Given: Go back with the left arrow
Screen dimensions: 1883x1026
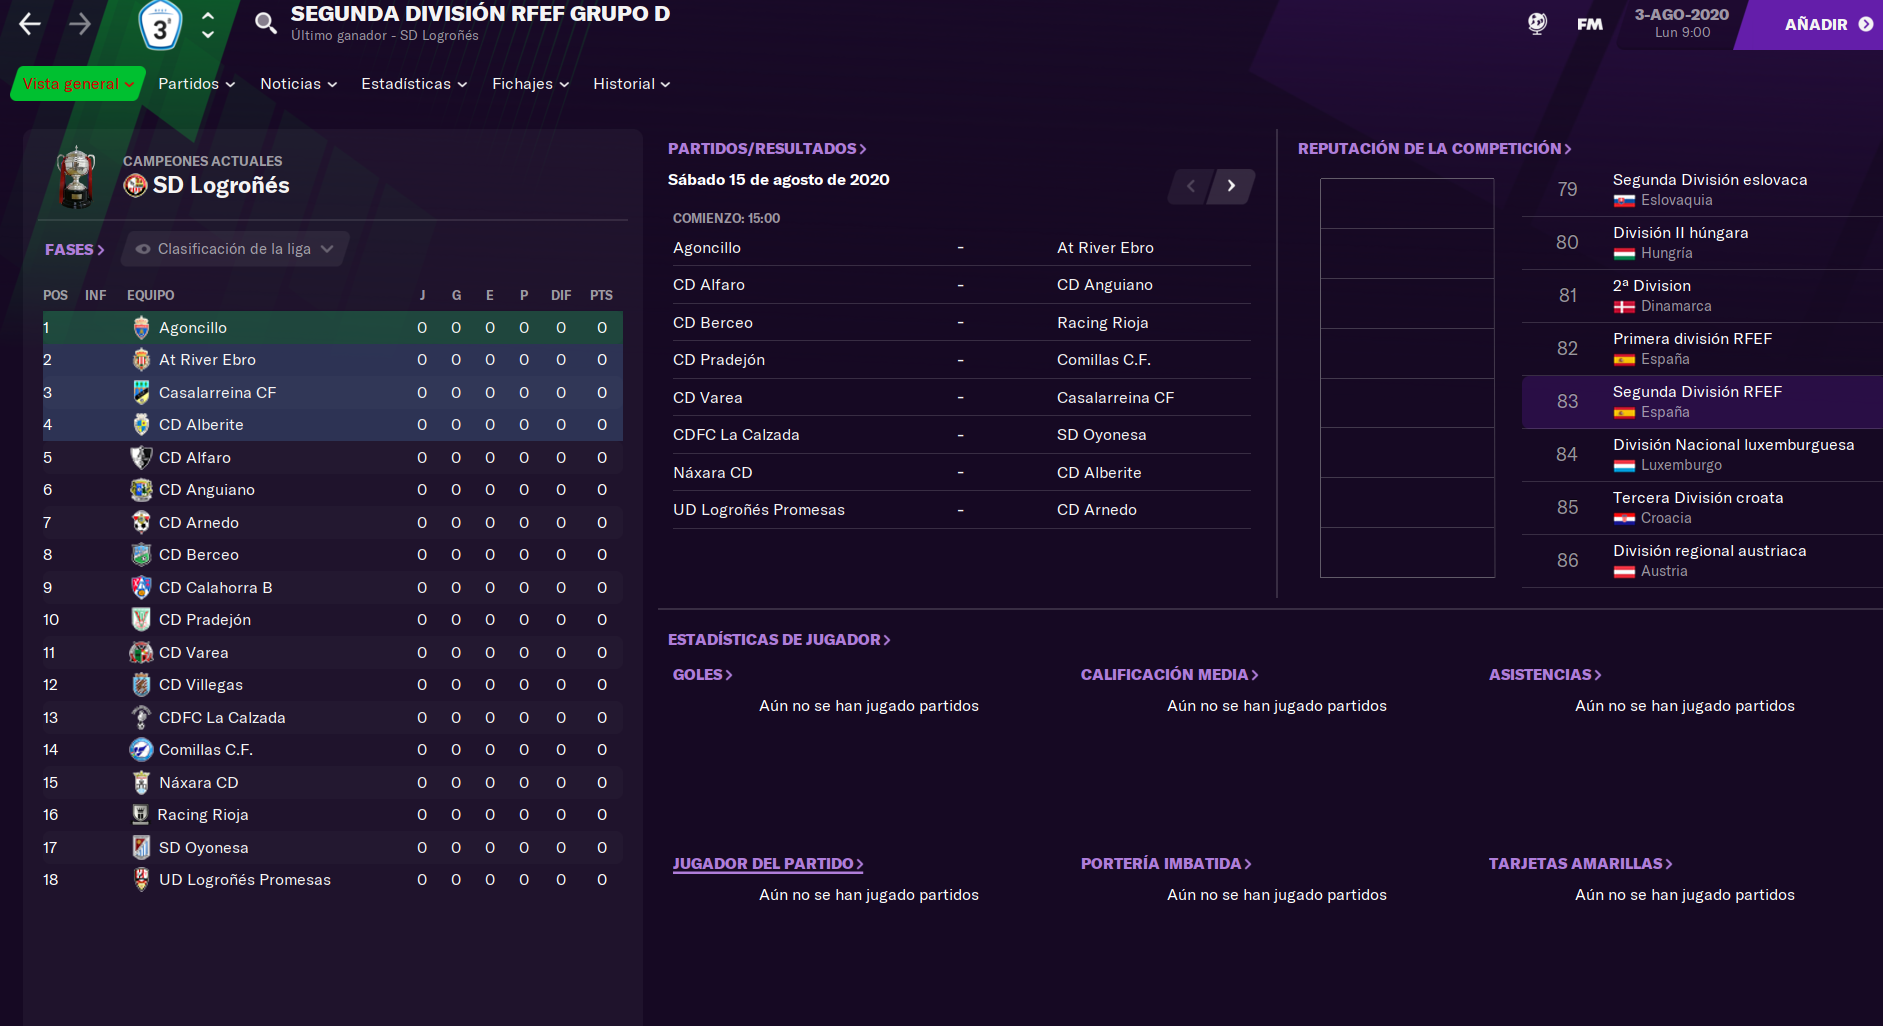Looking at the screenshot, I should click(30, 24).
